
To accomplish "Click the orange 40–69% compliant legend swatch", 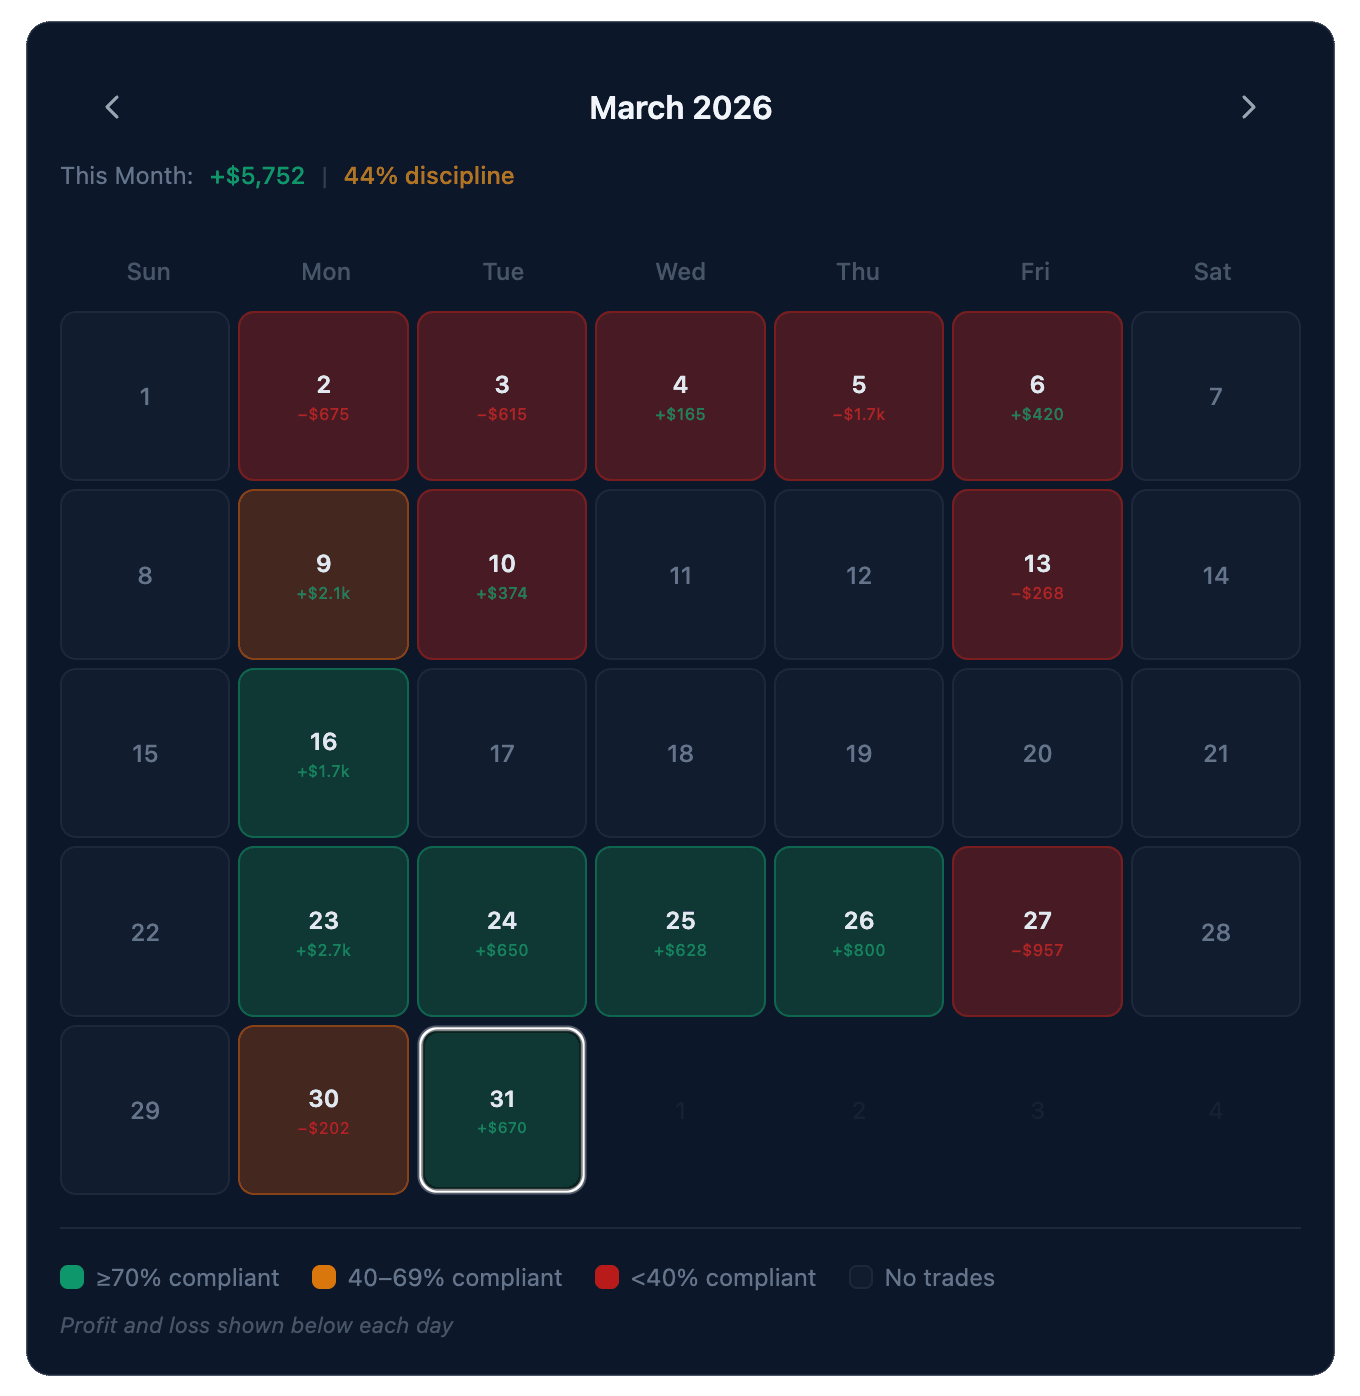I will coord(323,1277).
